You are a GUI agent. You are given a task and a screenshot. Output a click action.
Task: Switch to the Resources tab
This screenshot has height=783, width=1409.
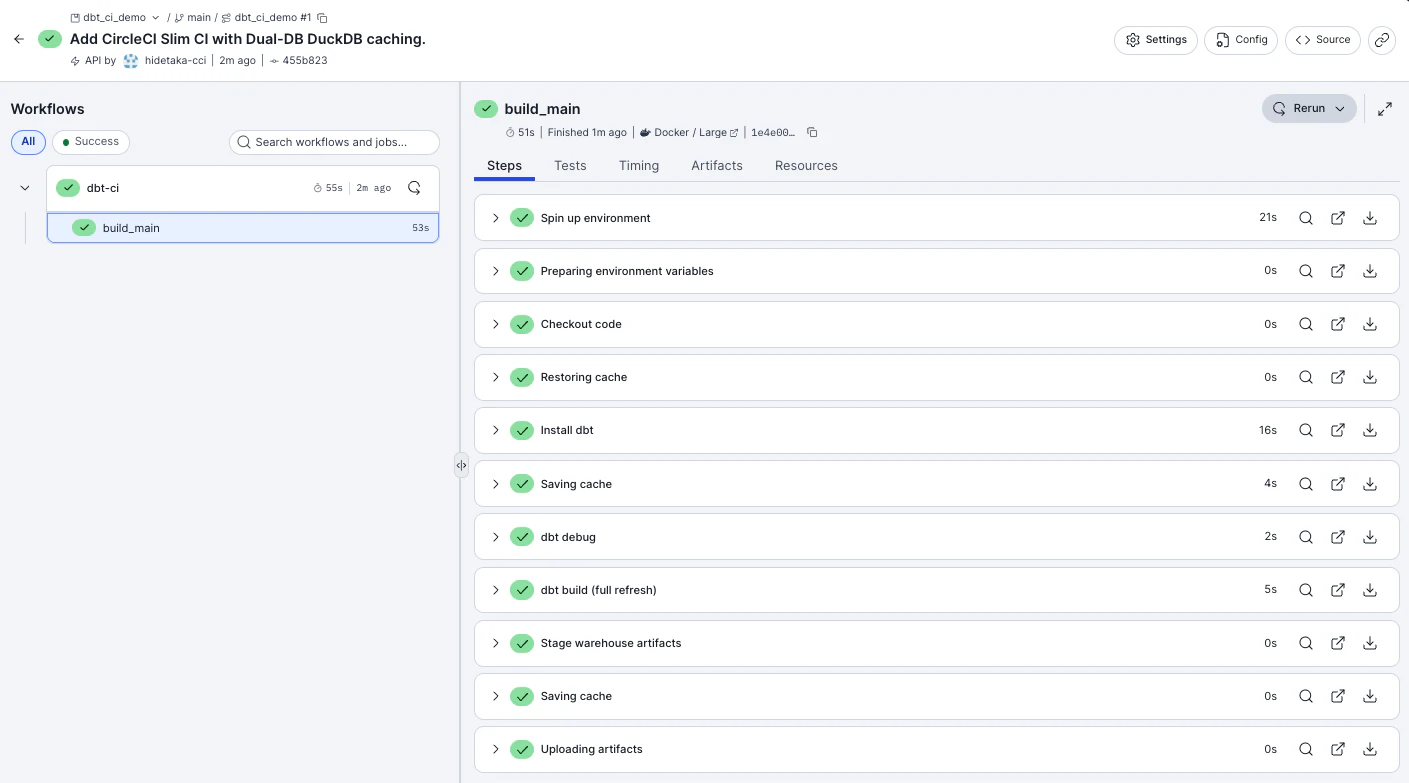click(806, 166)
